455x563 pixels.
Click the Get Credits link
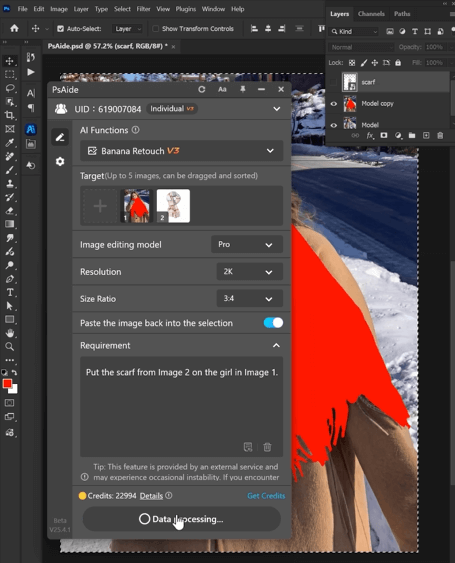point(266,496)
